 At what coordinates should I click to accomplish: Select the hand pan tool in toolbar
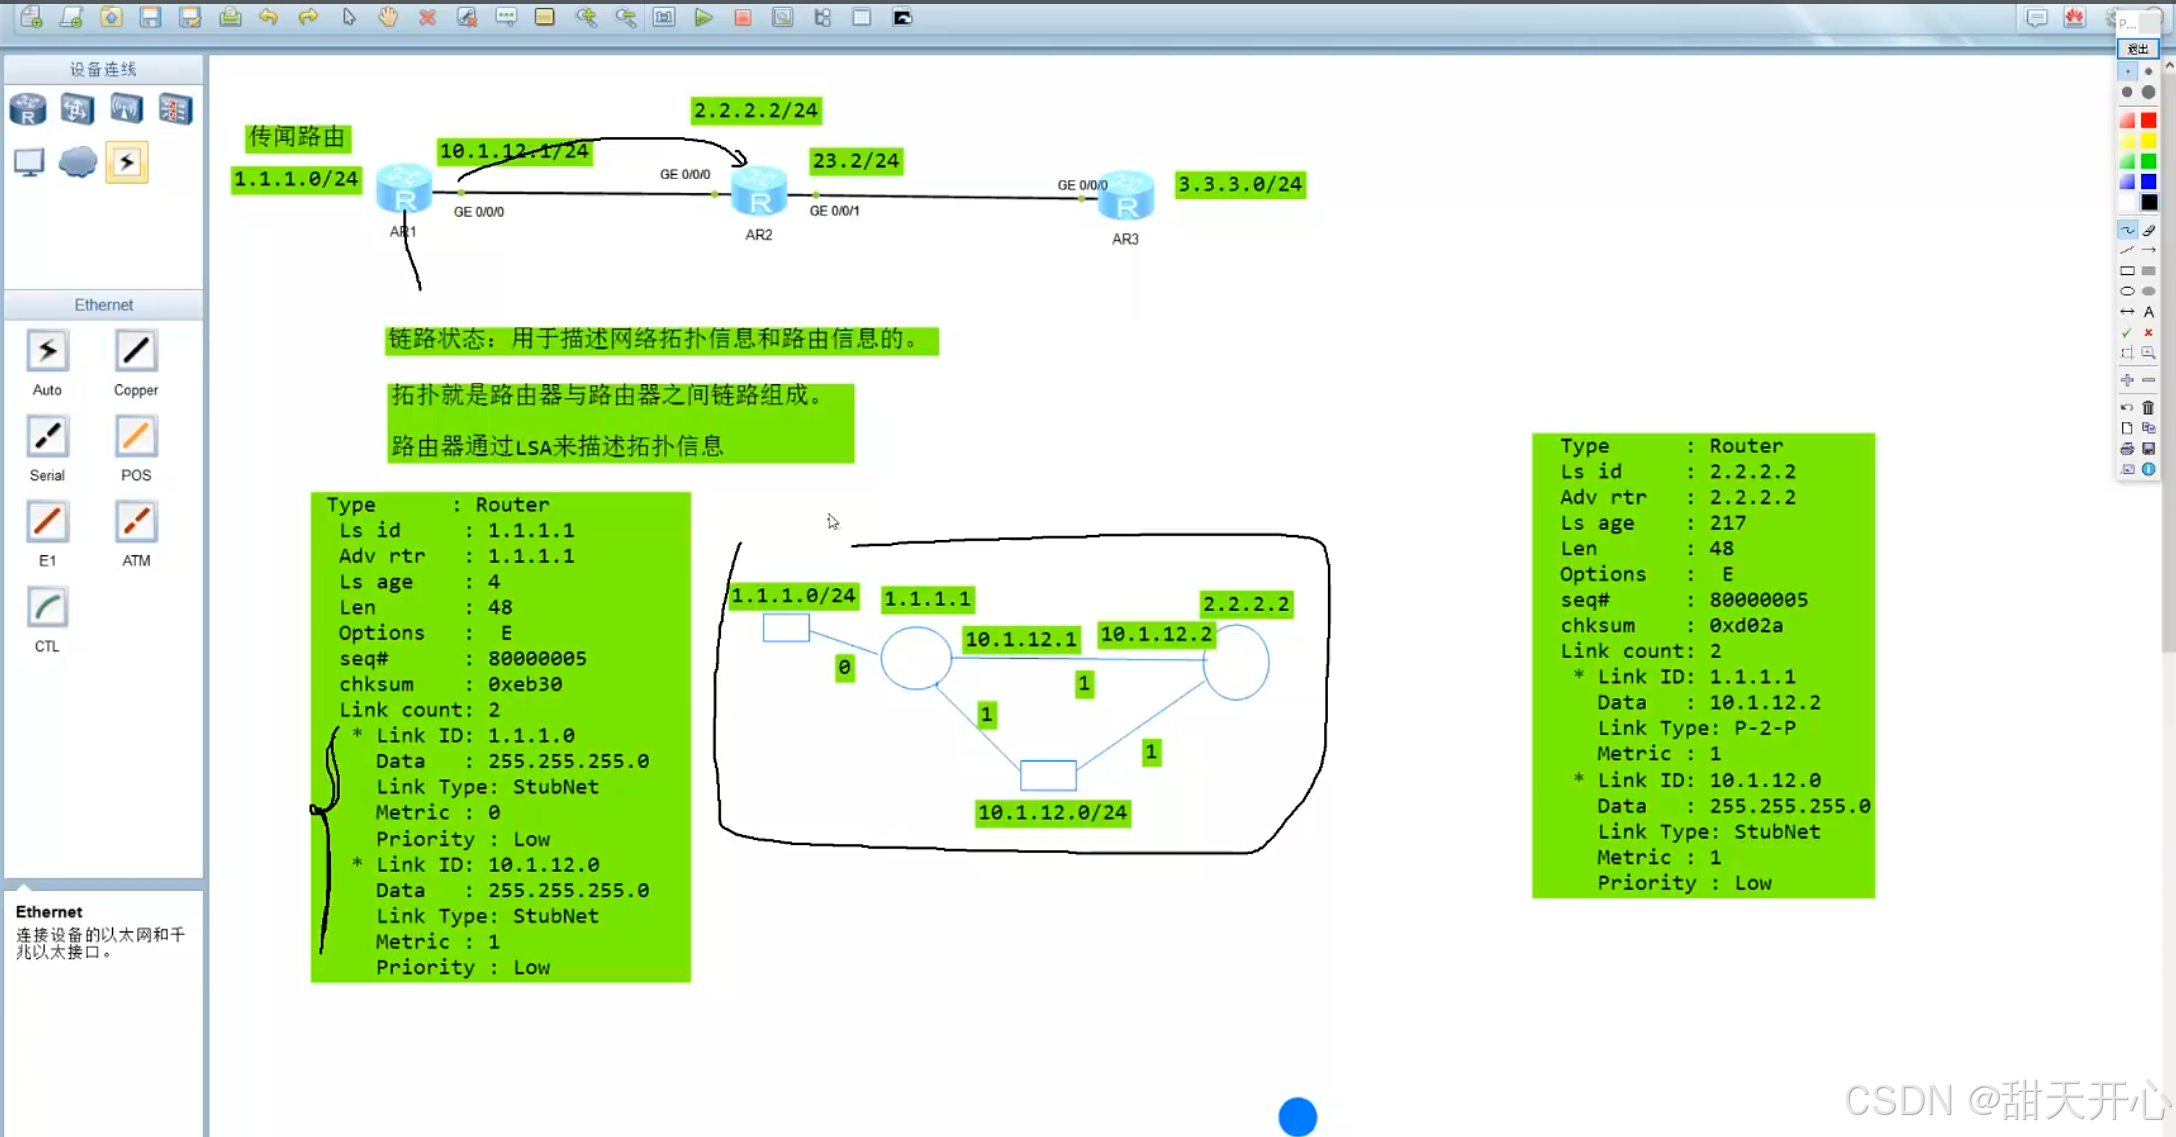387,17
